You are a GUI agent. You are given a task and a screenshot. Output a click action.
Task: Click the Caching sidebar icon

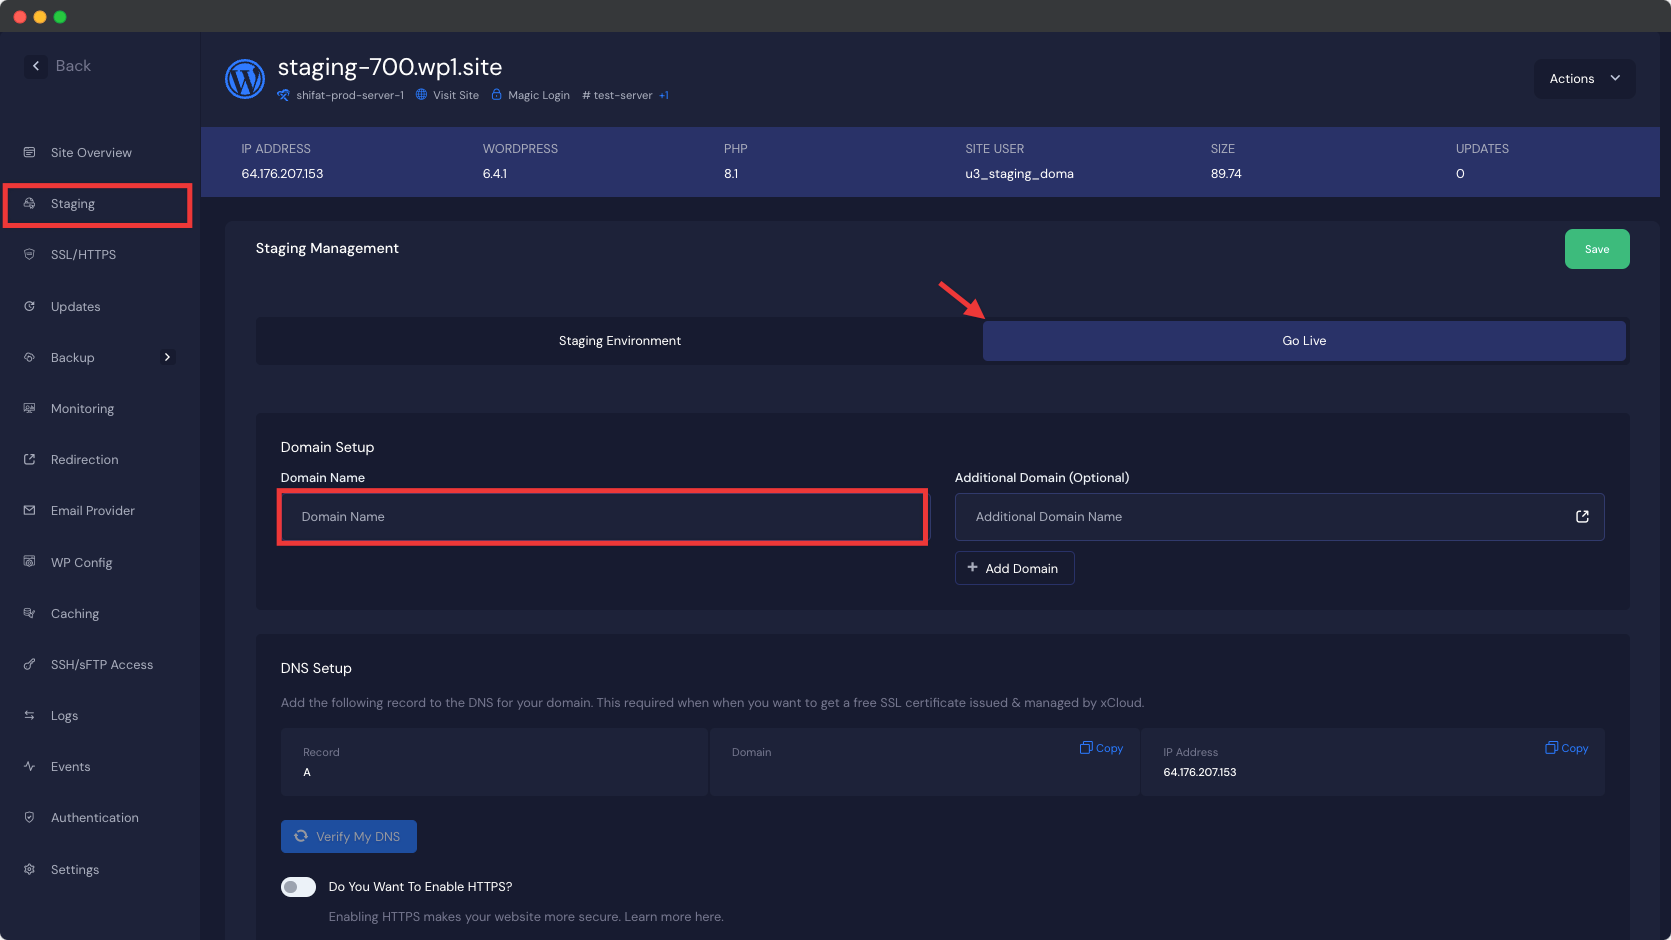30,613
